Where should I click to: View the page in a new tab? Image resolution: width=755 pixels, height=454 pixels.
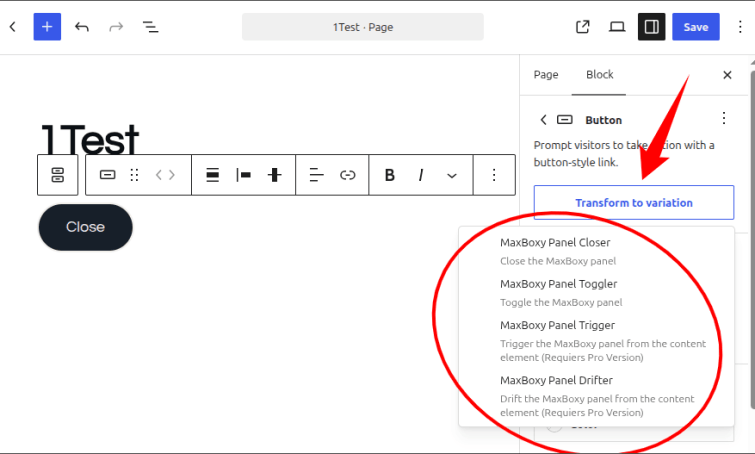[583, 27]
